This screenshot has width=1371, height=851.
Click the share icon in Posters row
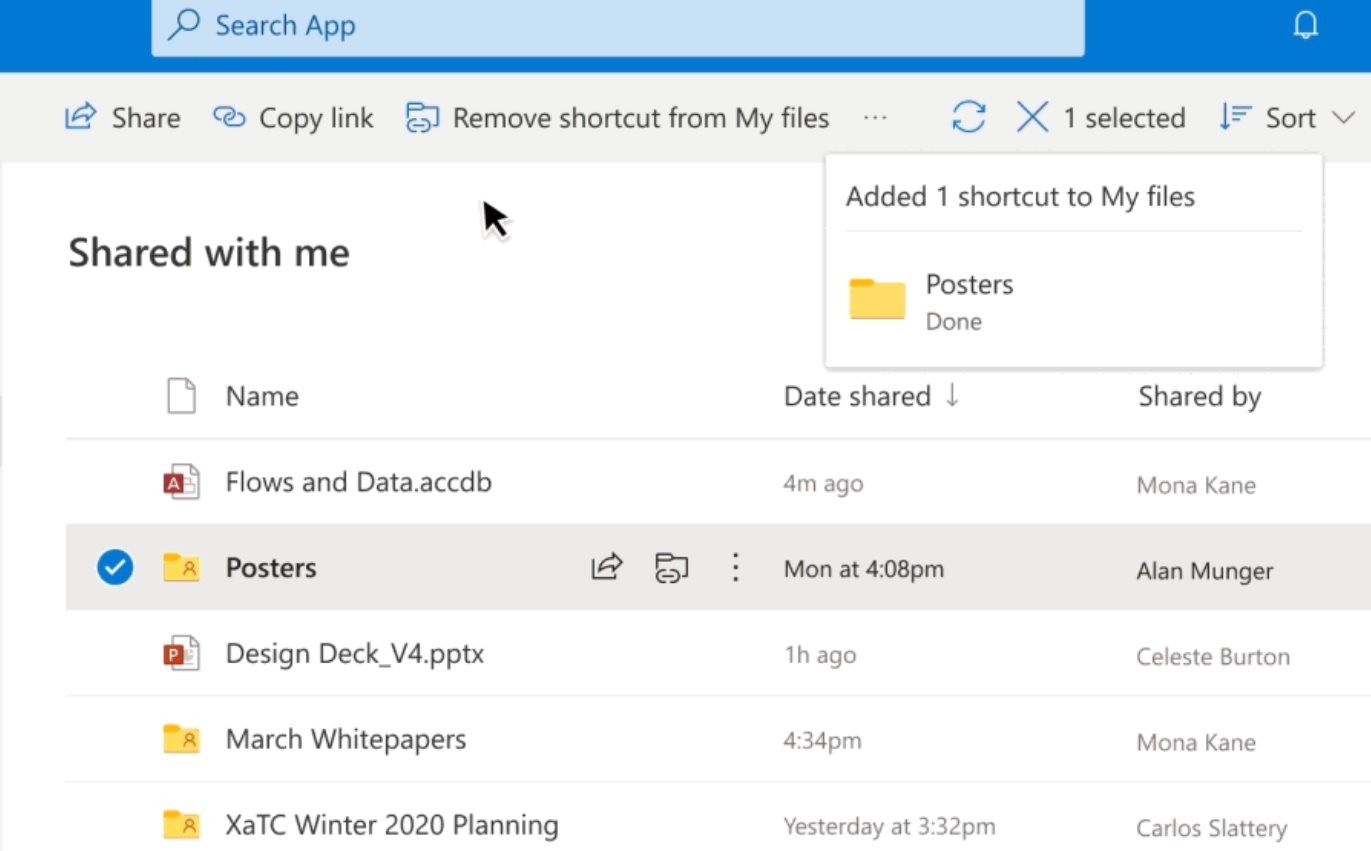(607, 568)
